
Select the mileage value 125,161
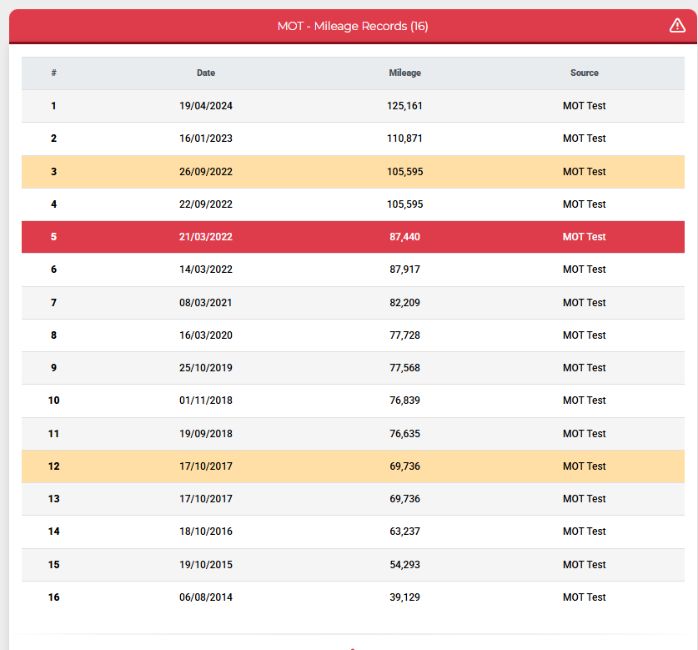pyautogui.click(x=404, y=106)
